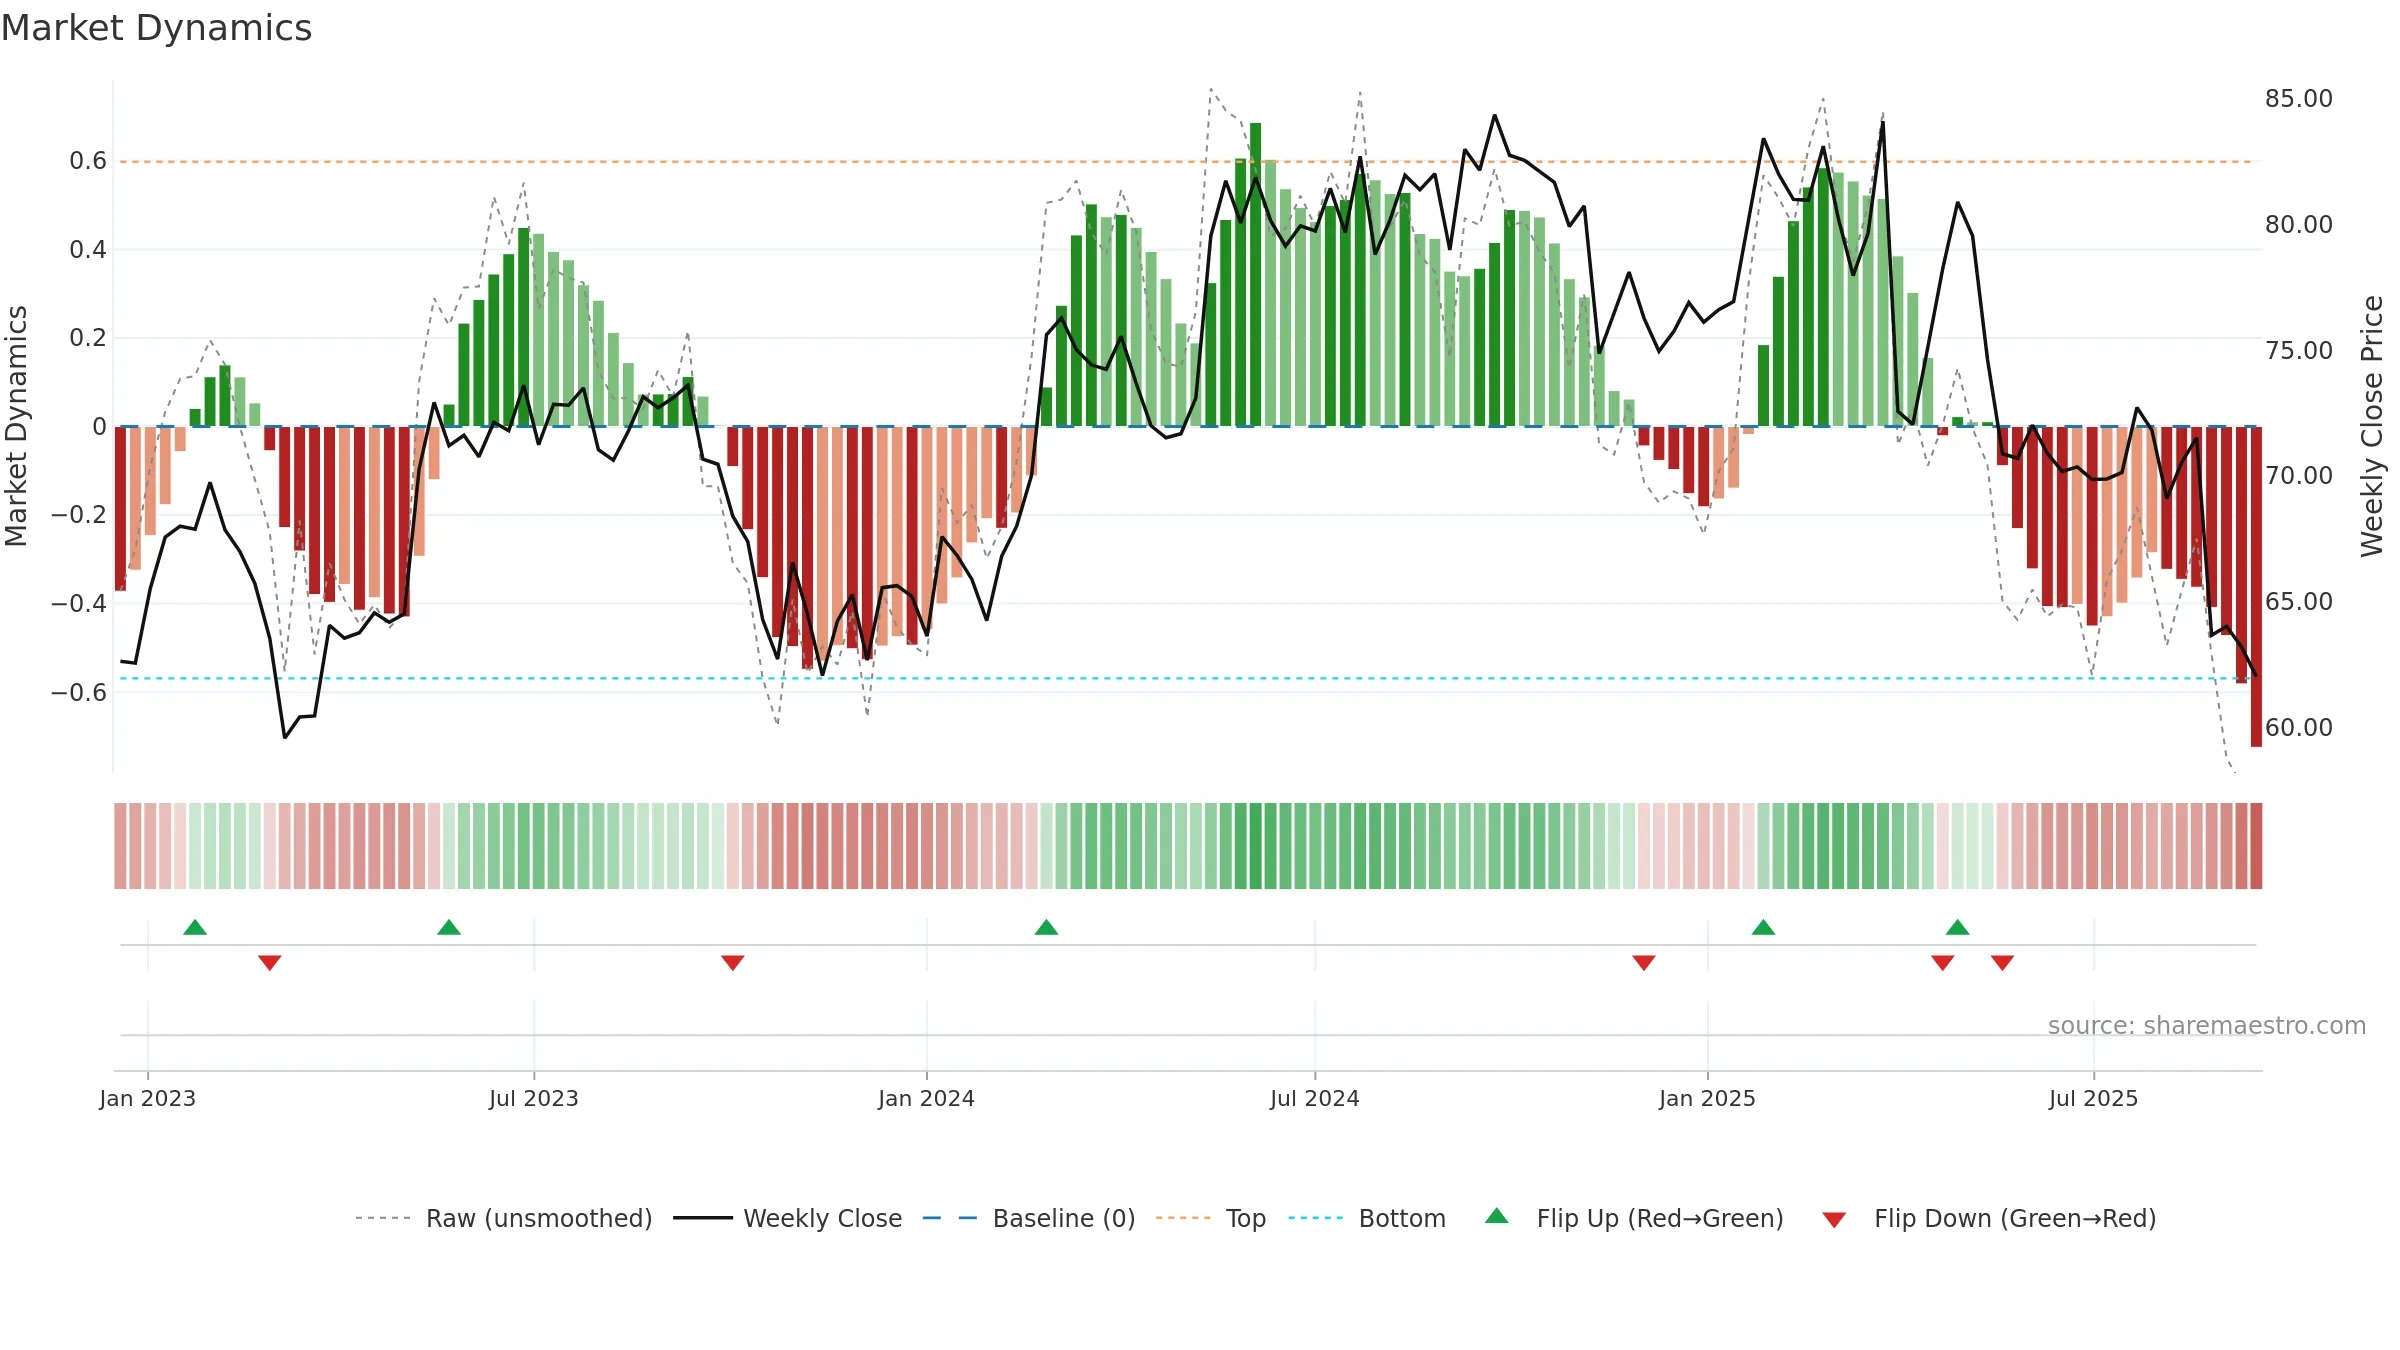Image resolution: width=2400 pixels, height=1350 pixels.
Task: Click the source: sharemaestro.com text
Action: (x=2207, y=1025)
